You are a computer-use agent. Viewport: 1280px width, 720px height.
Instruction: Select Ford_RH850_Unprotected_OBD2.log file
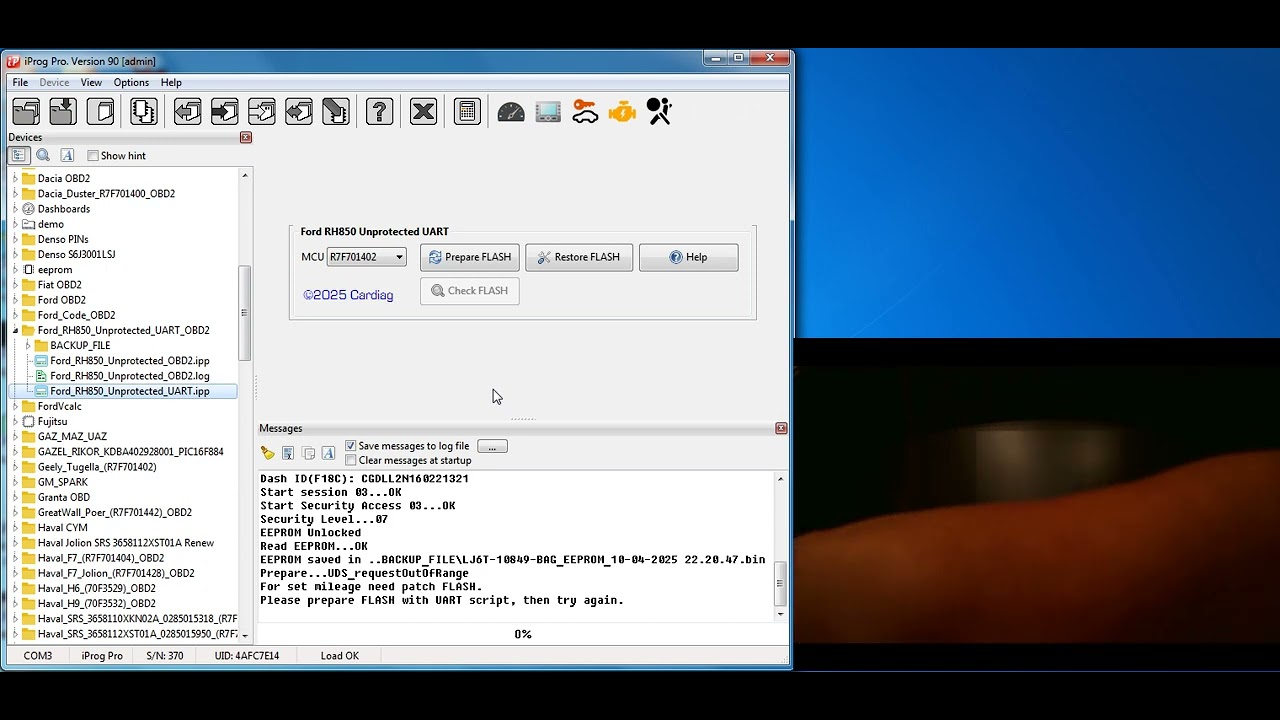pos(129,376)
